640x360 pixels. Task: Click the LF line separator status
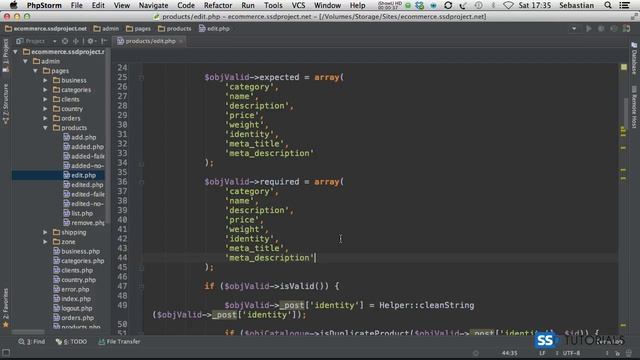(542, 353)
